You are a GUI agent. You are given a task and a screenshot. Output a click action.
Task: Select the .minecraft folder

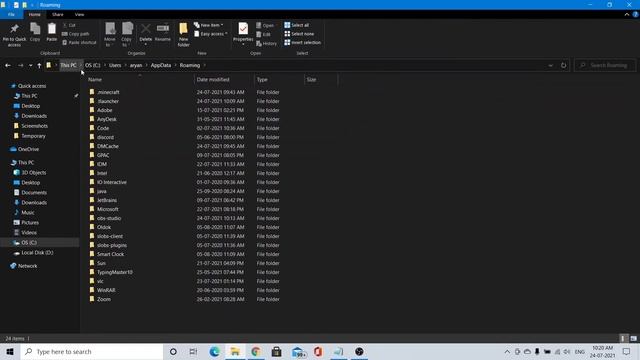[x=108, y=92]
